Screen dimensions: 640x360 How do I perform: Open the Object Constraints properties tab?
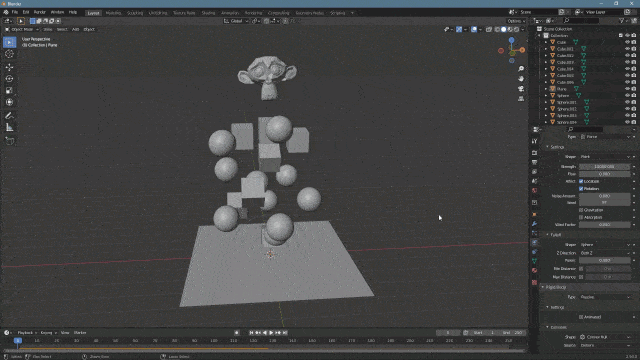pyautogui.click(x=534, y=252)
